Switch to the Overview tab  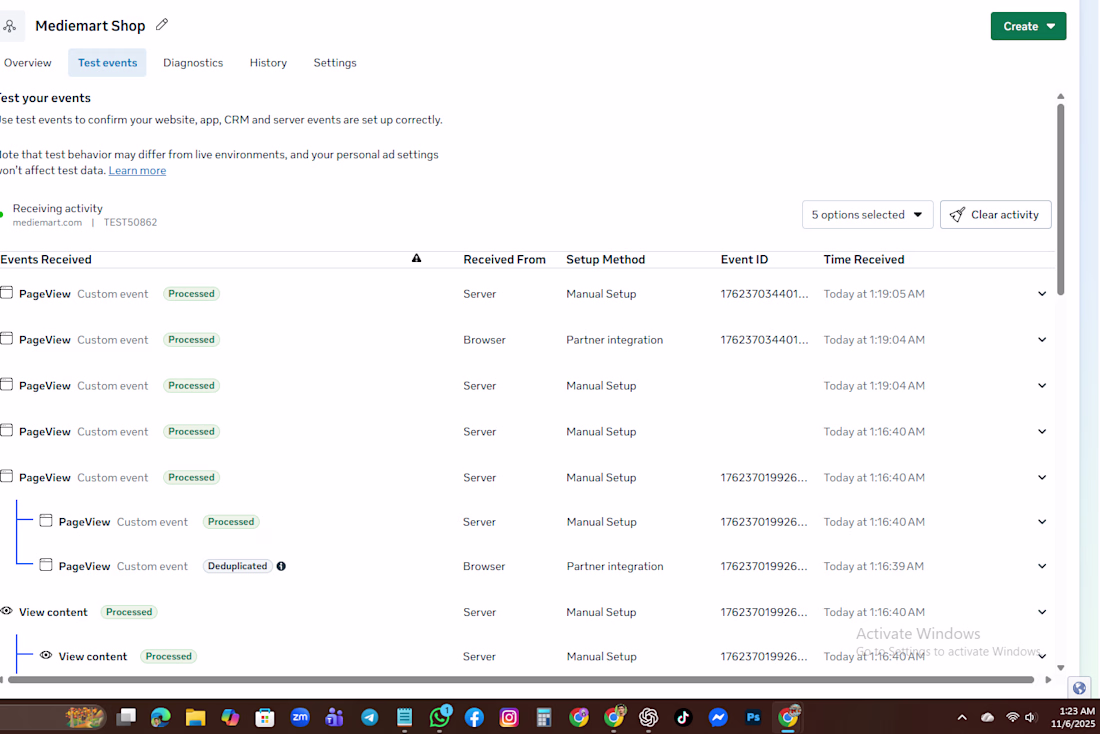point(27,62)
